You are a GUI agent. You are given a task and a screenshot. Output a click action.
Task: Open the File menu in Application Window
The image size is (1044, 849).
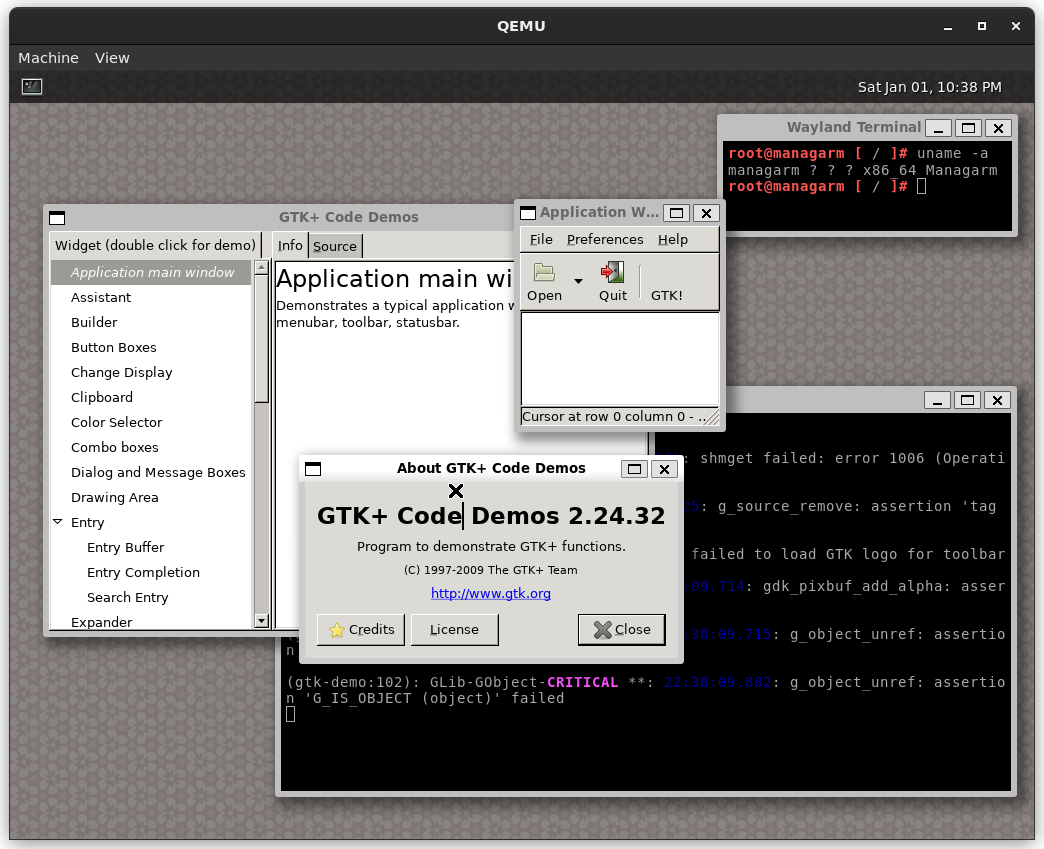pyautogui.click(x=541, y=240)
